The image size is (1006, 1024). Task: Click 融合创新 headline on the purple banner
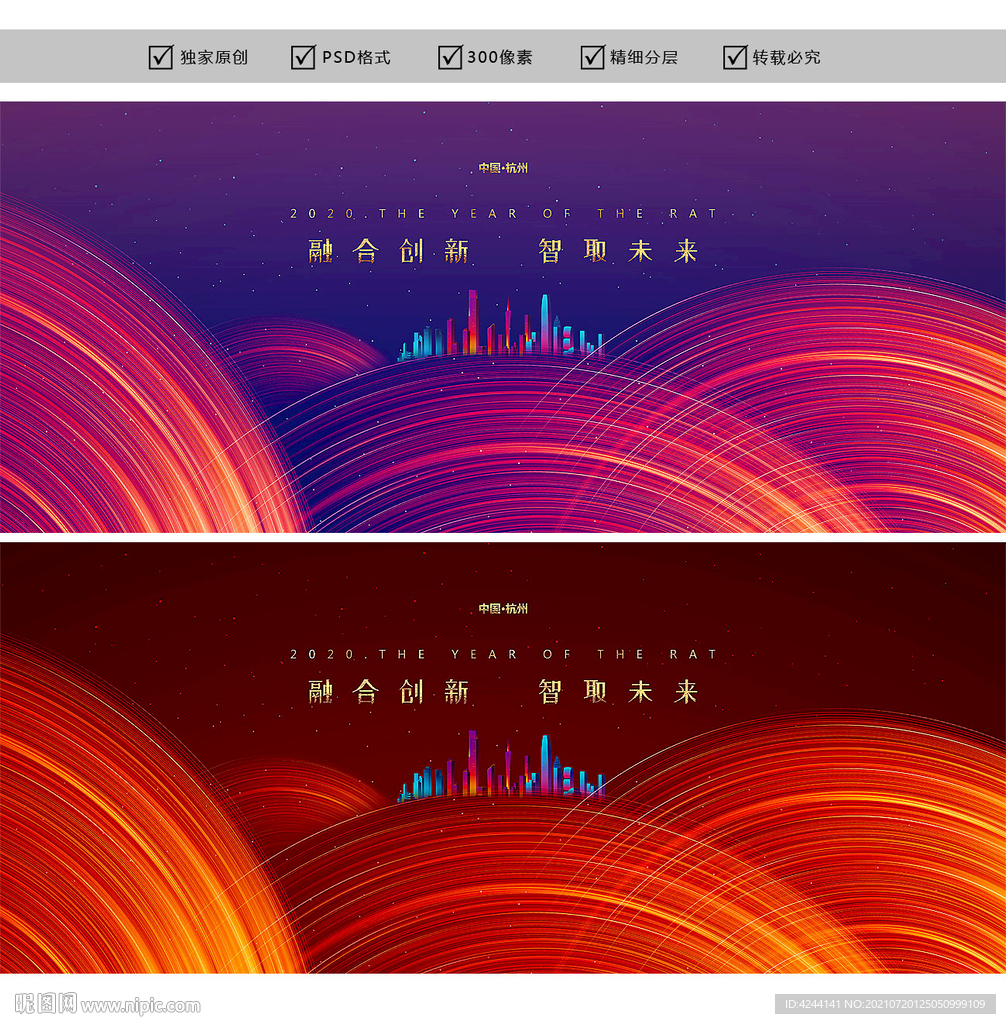click(x=389, y=251)
